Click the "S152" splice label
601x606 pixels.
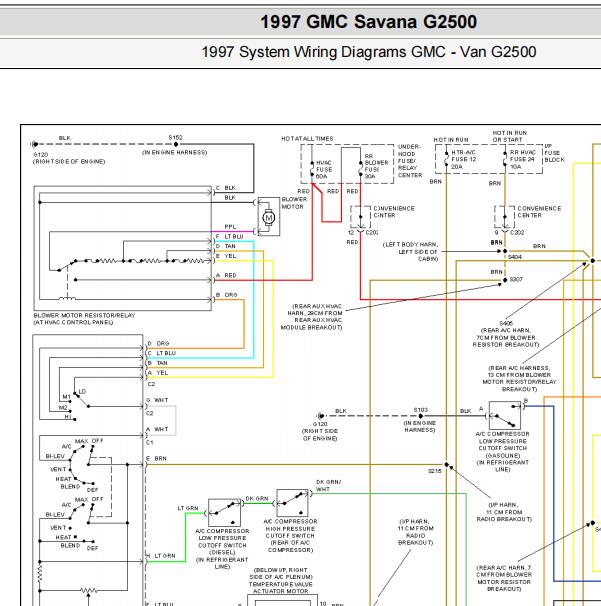click(x=175, y=138)
